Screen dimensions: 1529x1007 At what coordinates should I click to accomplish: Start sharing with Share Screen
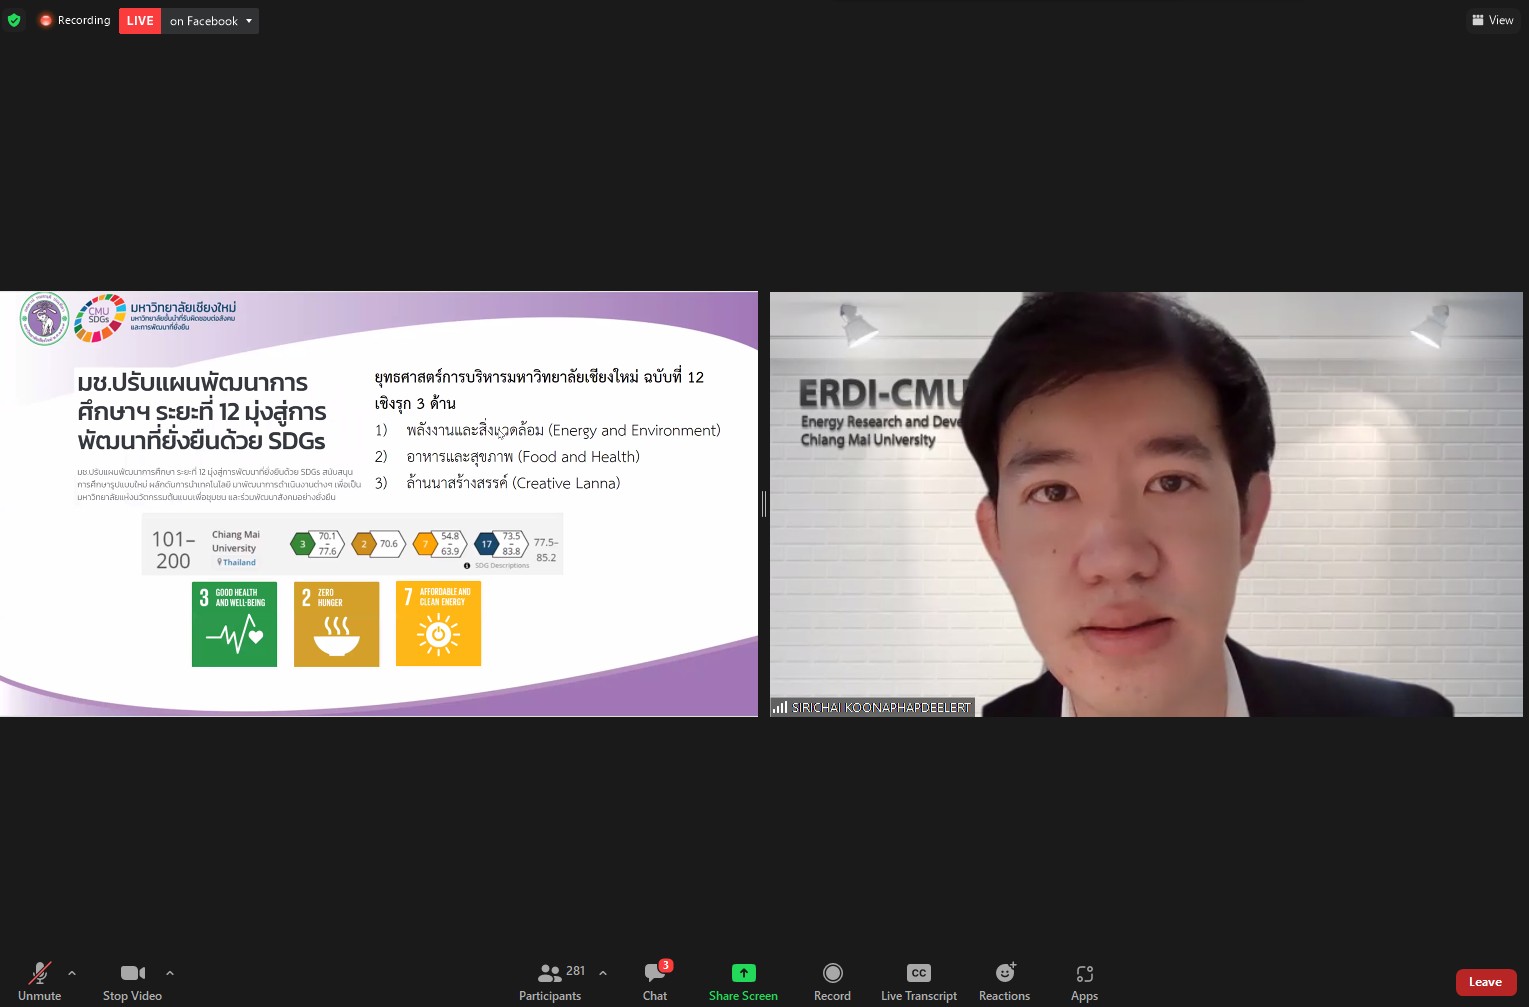(743, 981)
